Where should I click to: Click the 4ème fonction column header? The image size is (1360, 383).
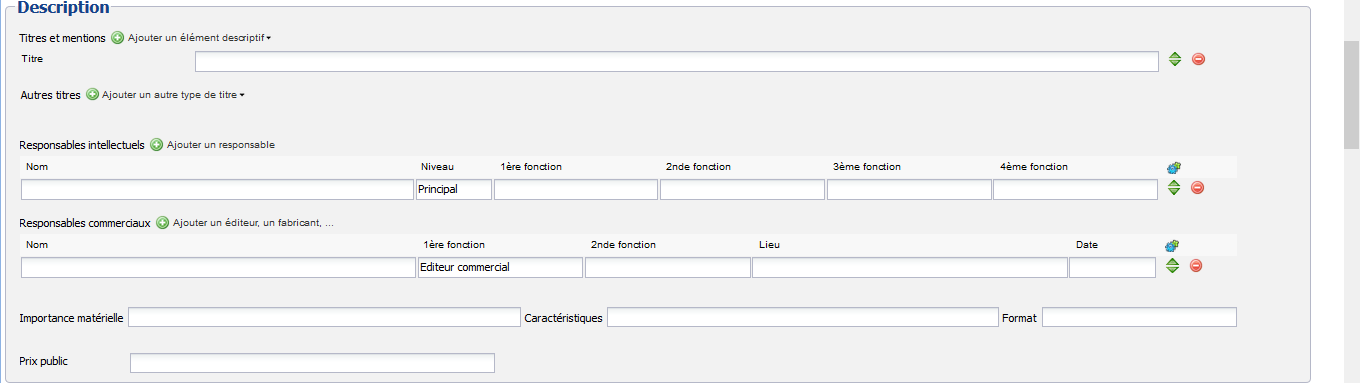pyautogui.click(x=1034, y=167)
